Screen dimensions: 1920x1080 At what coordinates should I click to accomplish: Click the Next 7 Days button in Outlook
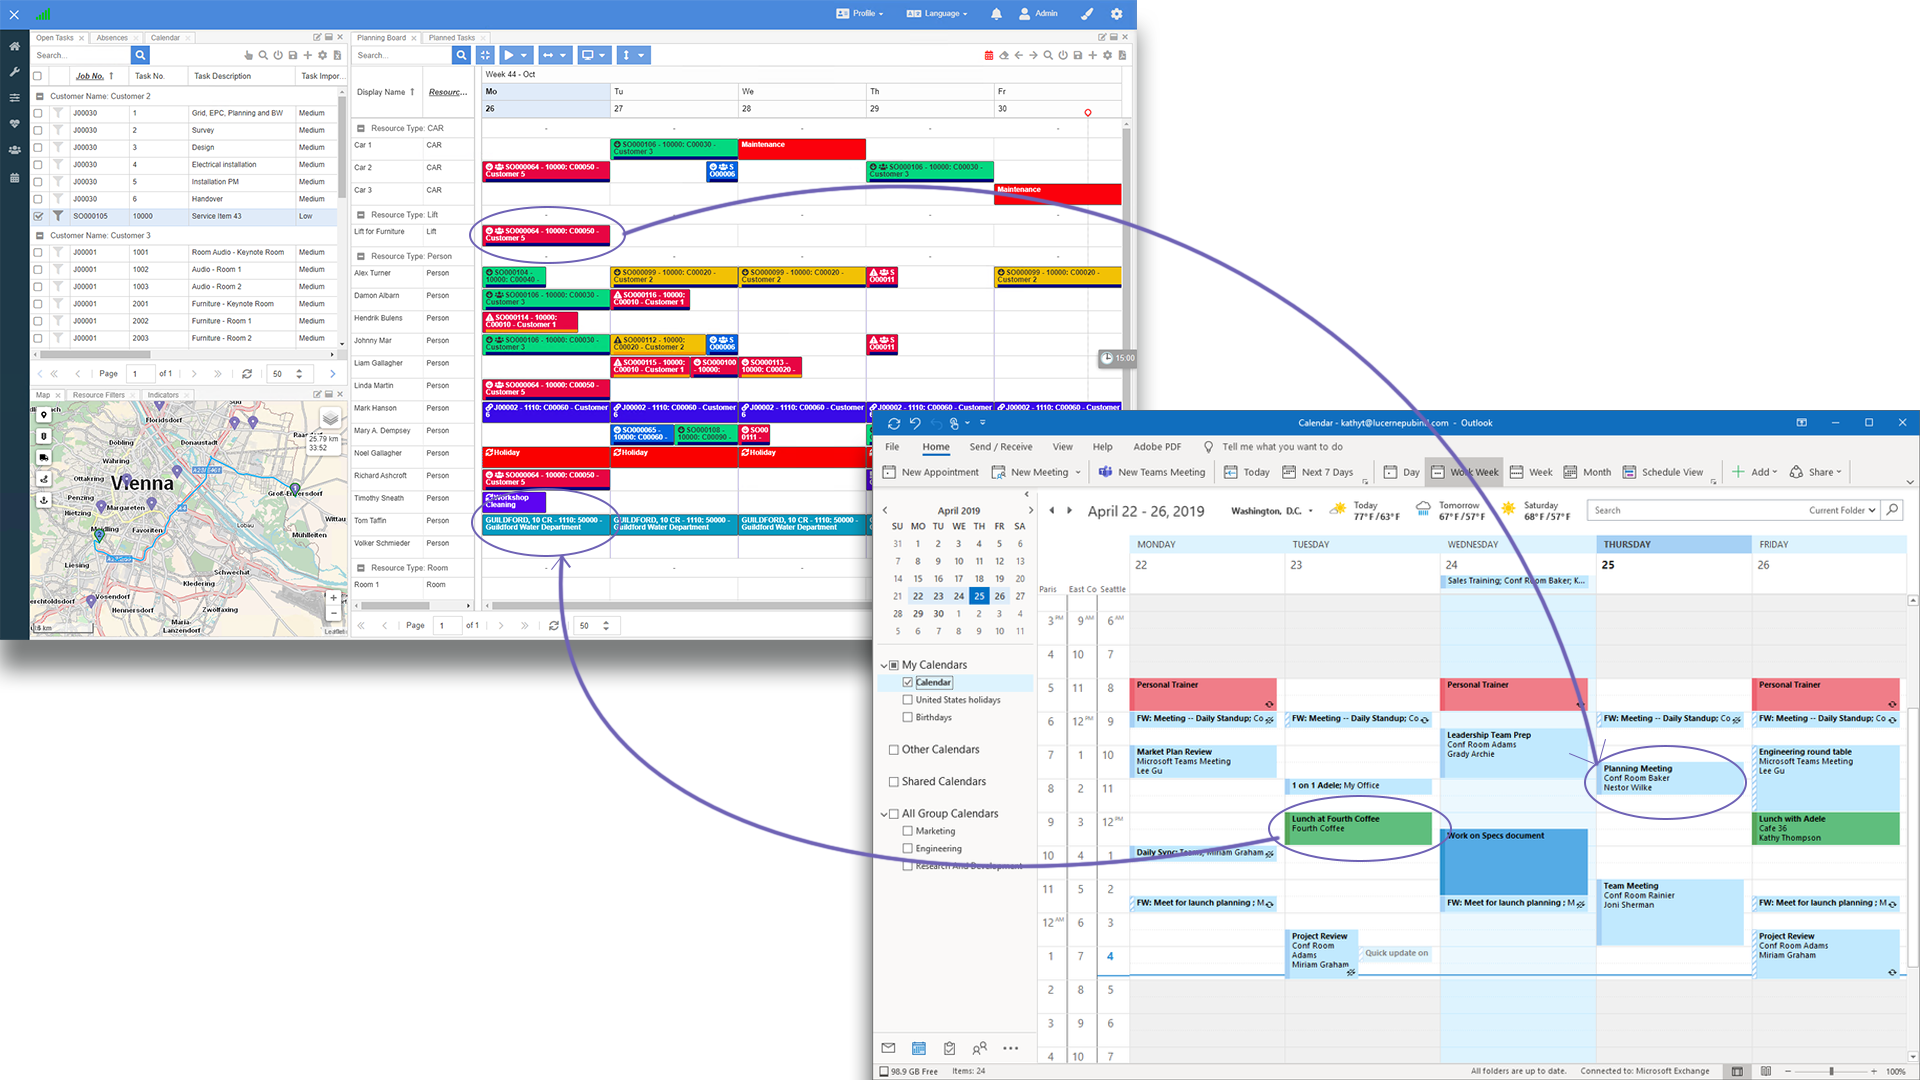click(x=1318, y=472)
